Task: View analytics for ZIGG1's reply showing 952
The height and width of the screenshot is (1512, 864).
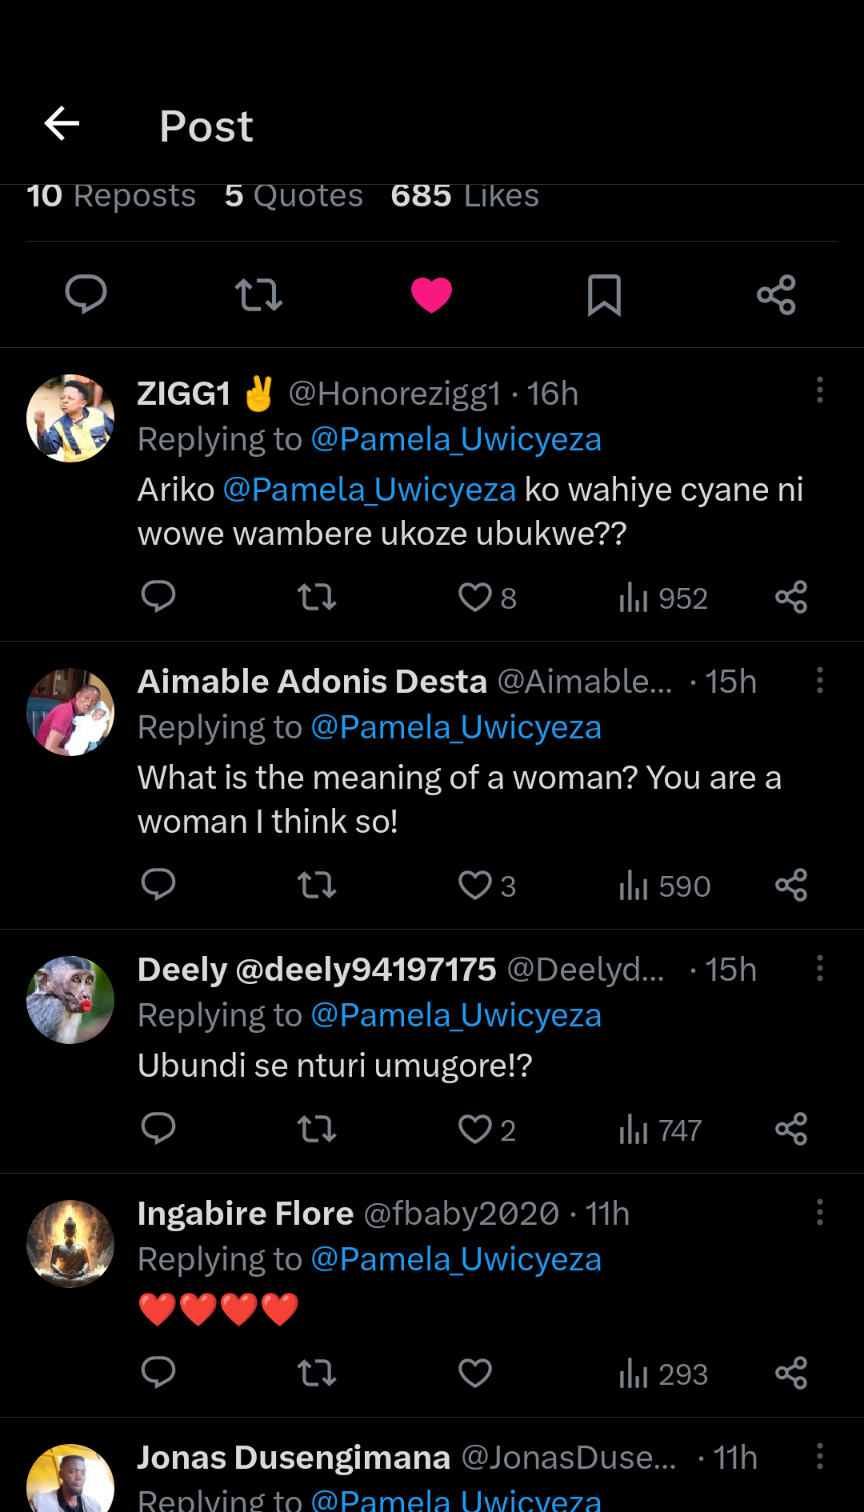Action: [663, 598]
